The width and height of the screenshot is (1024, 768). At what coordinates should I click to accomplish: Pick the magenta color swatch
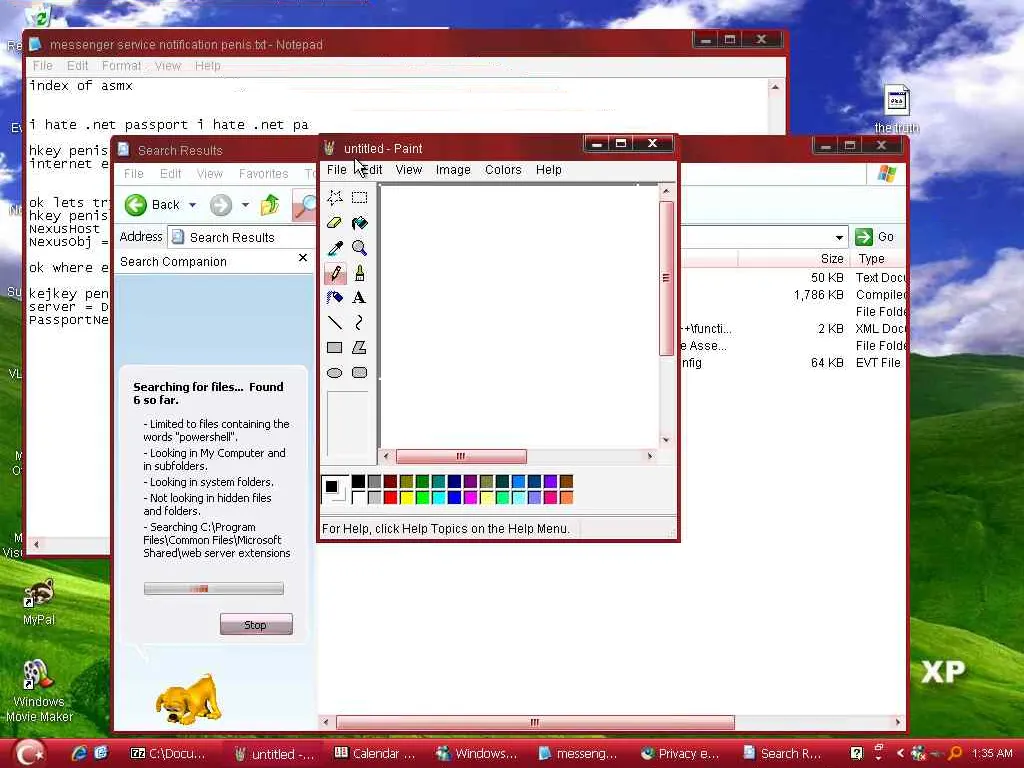coord(470,498)
